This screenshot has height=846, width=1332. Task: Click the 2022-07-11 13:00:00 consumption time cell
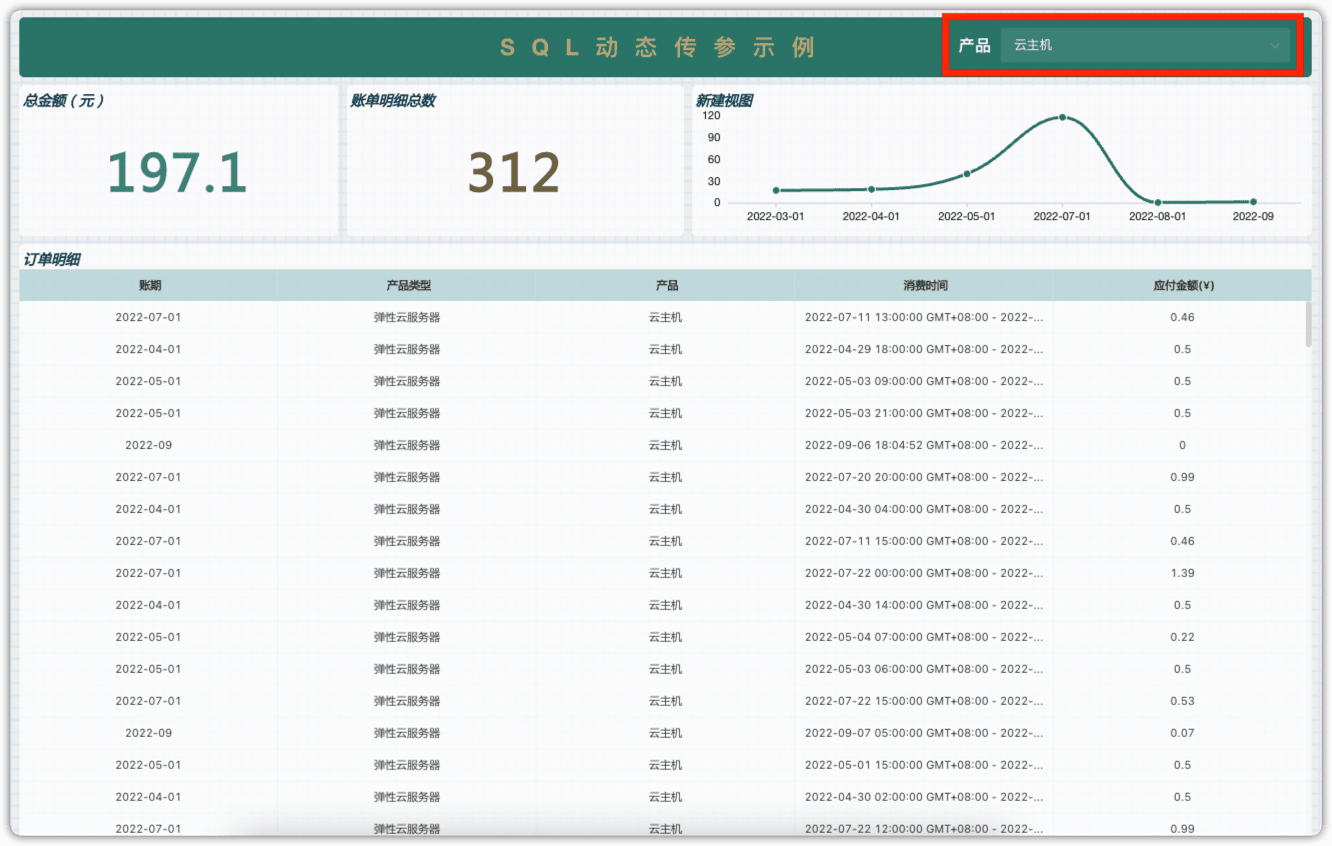pyautogui.click(x=924, y=317)
